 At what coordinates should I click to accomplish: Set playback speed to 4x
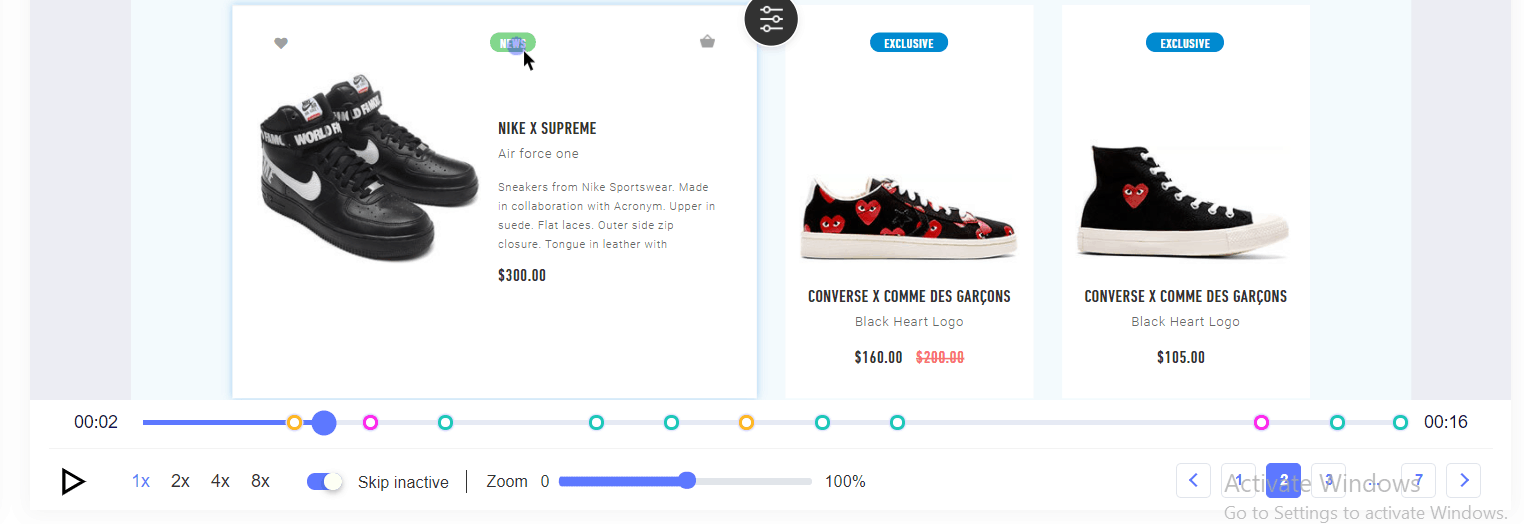[x=220, y=481]
